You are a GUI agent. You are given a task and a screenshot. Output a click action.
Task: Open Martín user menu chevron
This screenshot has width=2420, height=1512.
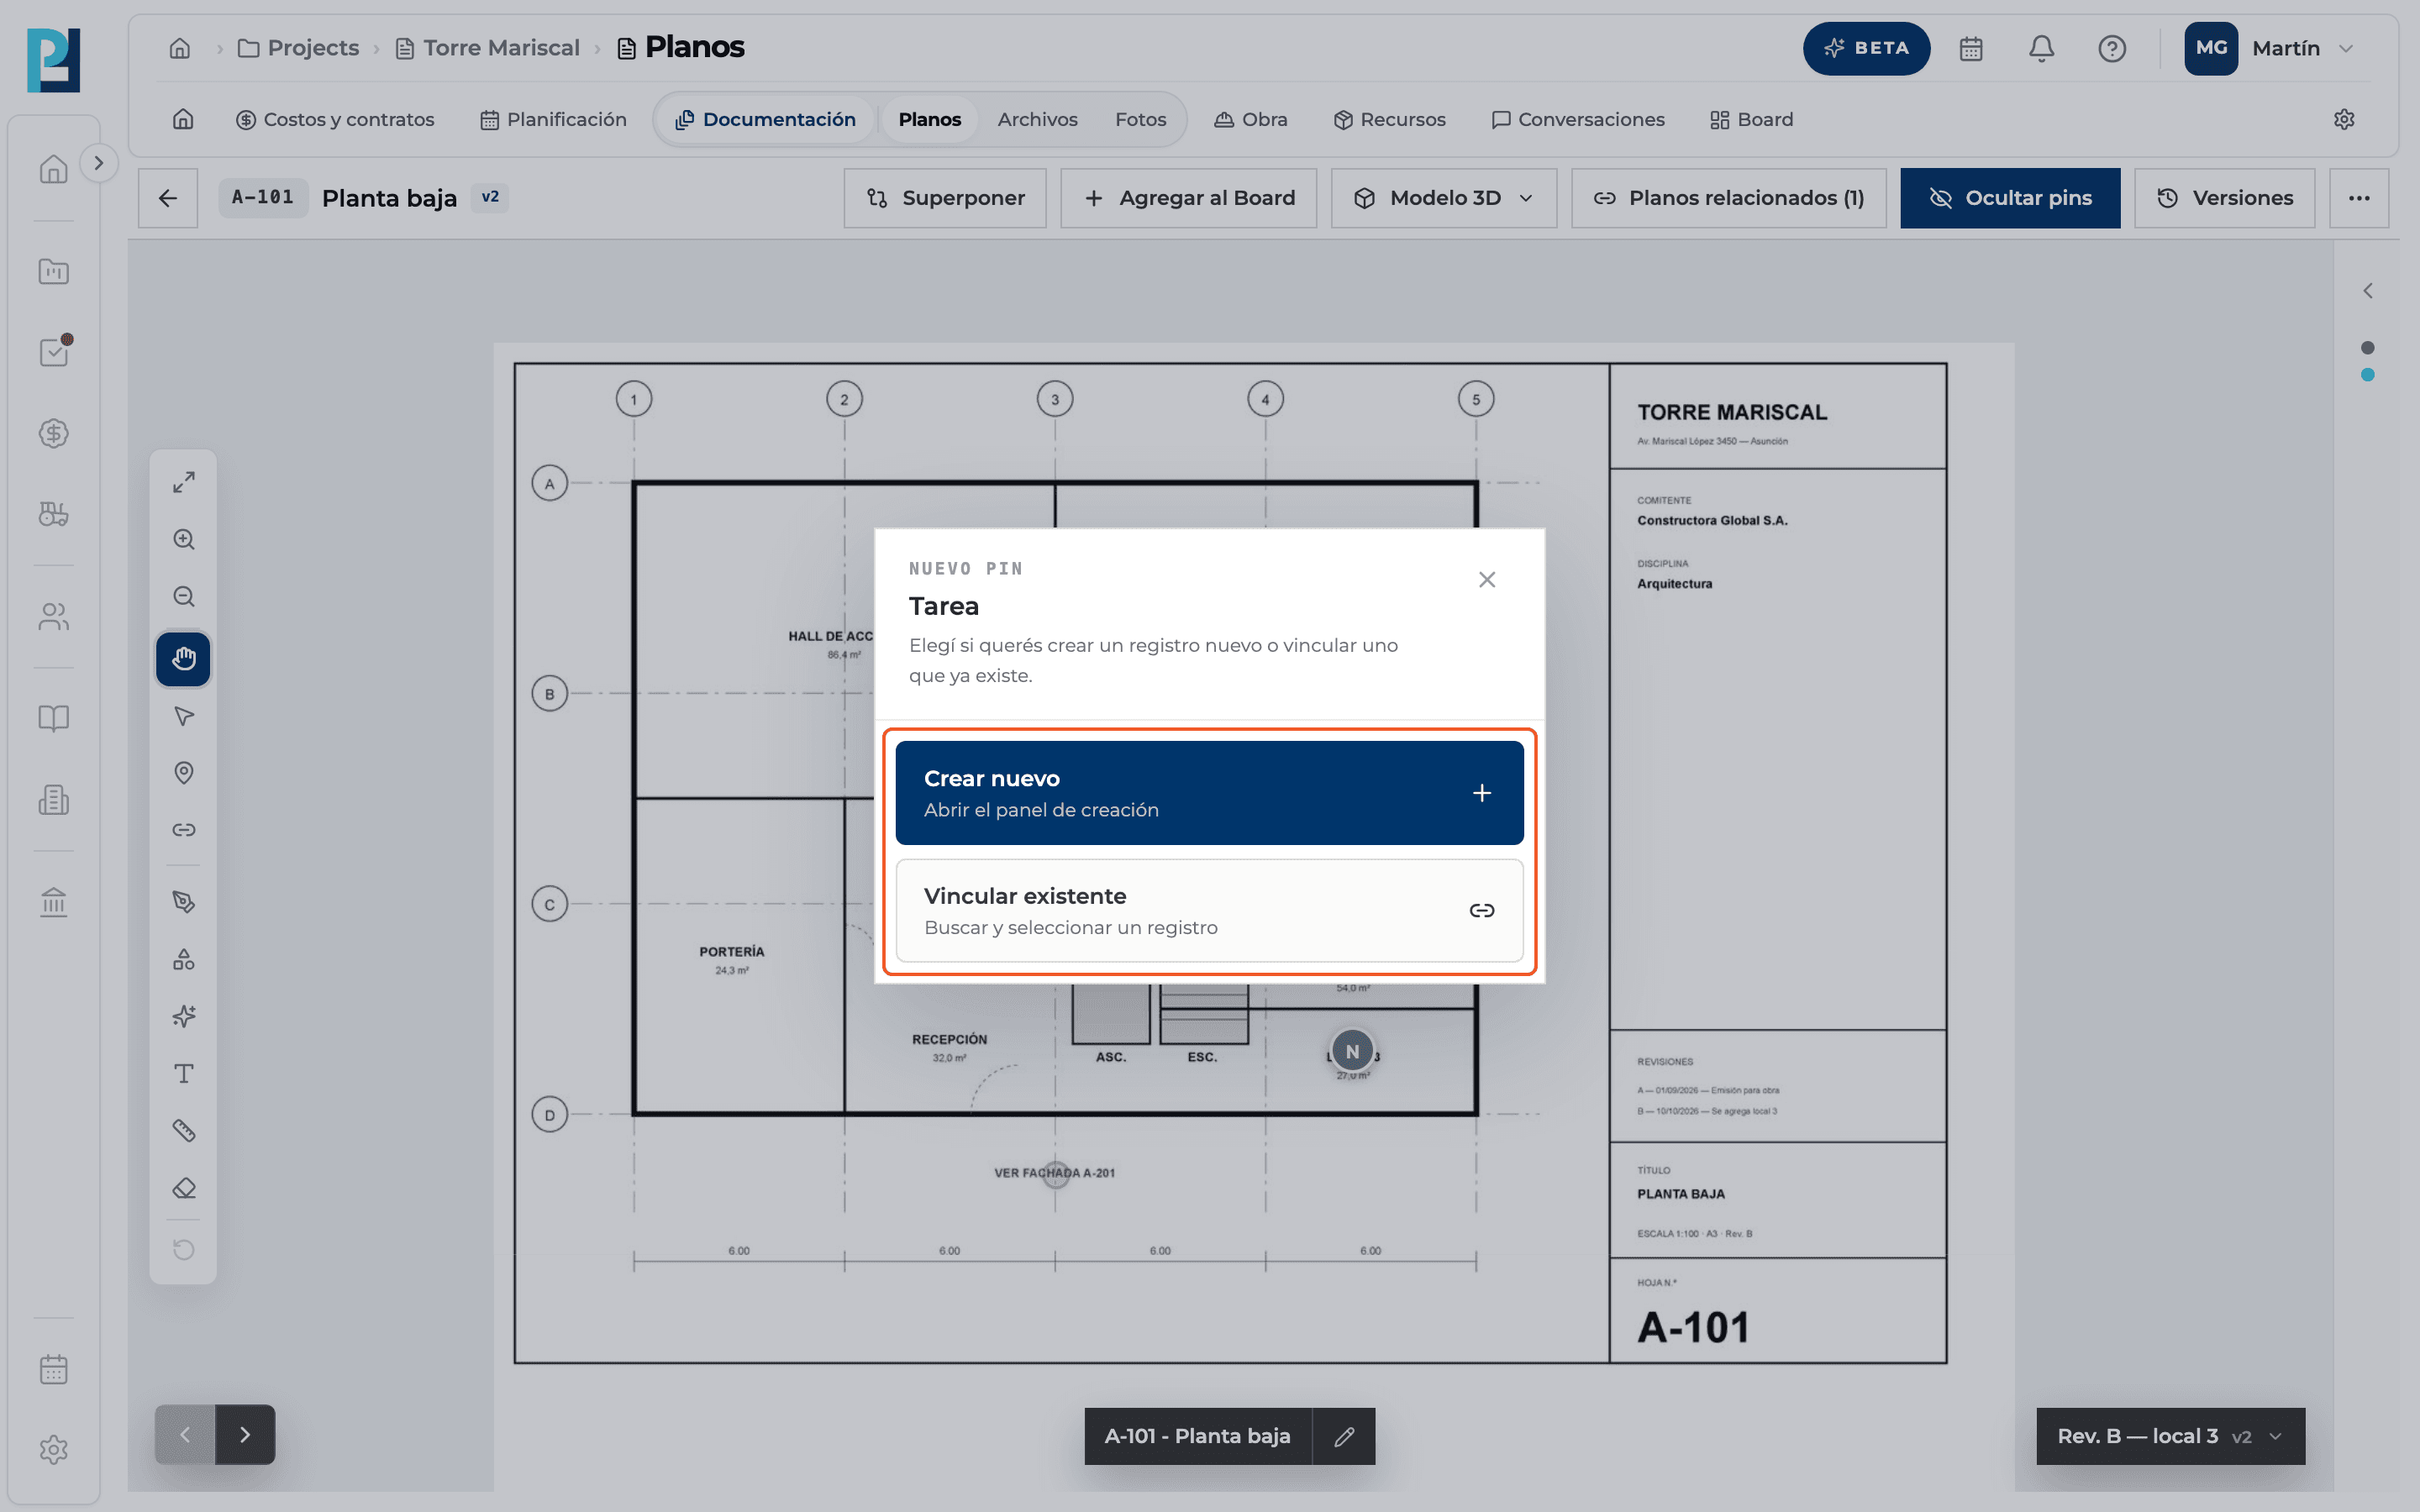2346,48
